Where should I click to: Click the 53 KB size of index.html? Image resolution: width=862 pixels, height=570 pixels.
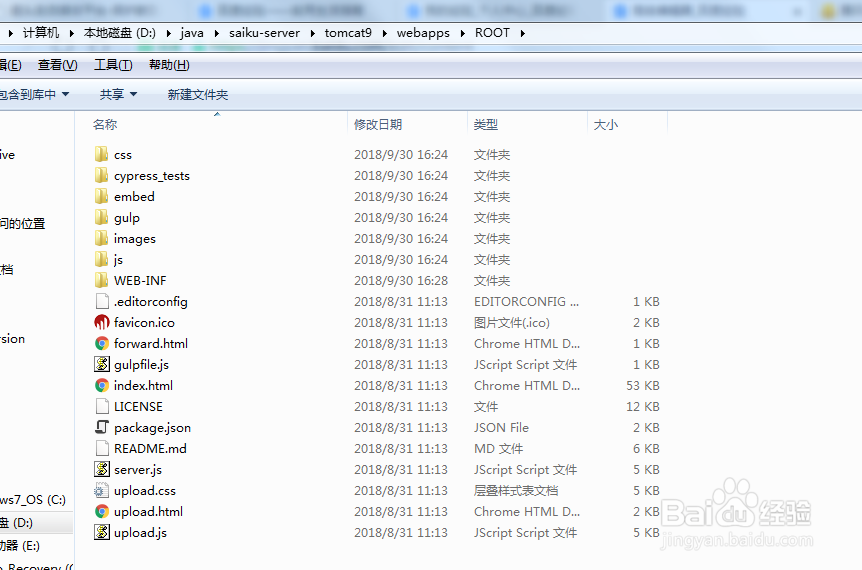643,385
